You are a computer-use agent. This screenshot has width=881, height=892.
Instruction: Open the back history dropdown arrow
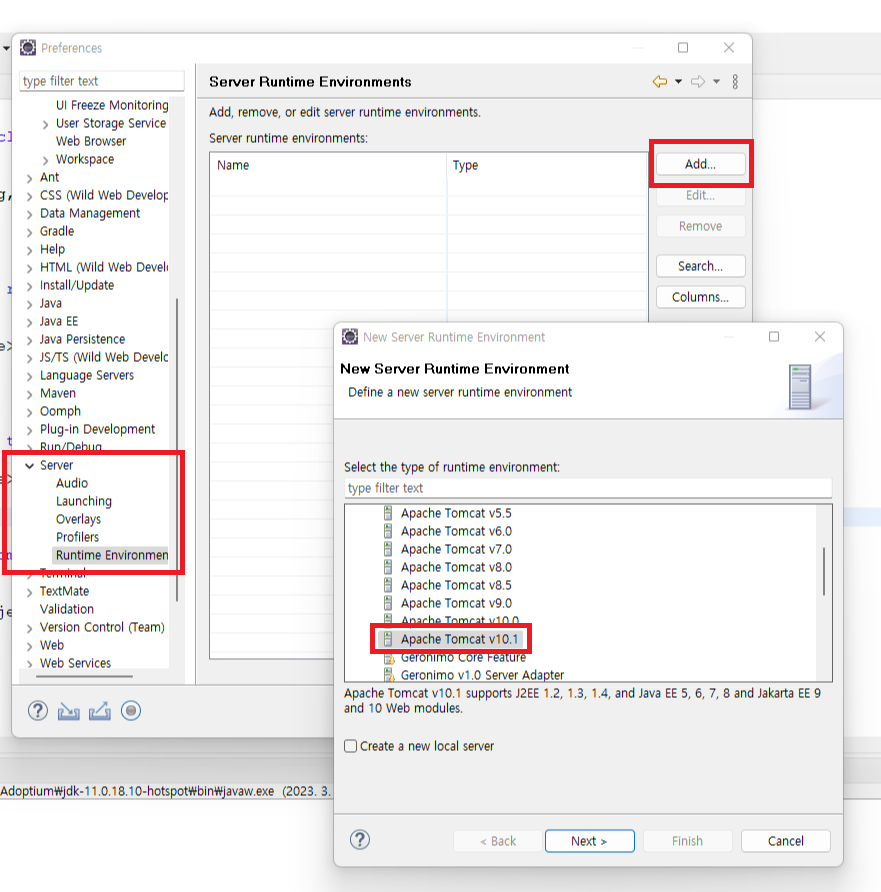pyautogui.click(x=679, y=81)
